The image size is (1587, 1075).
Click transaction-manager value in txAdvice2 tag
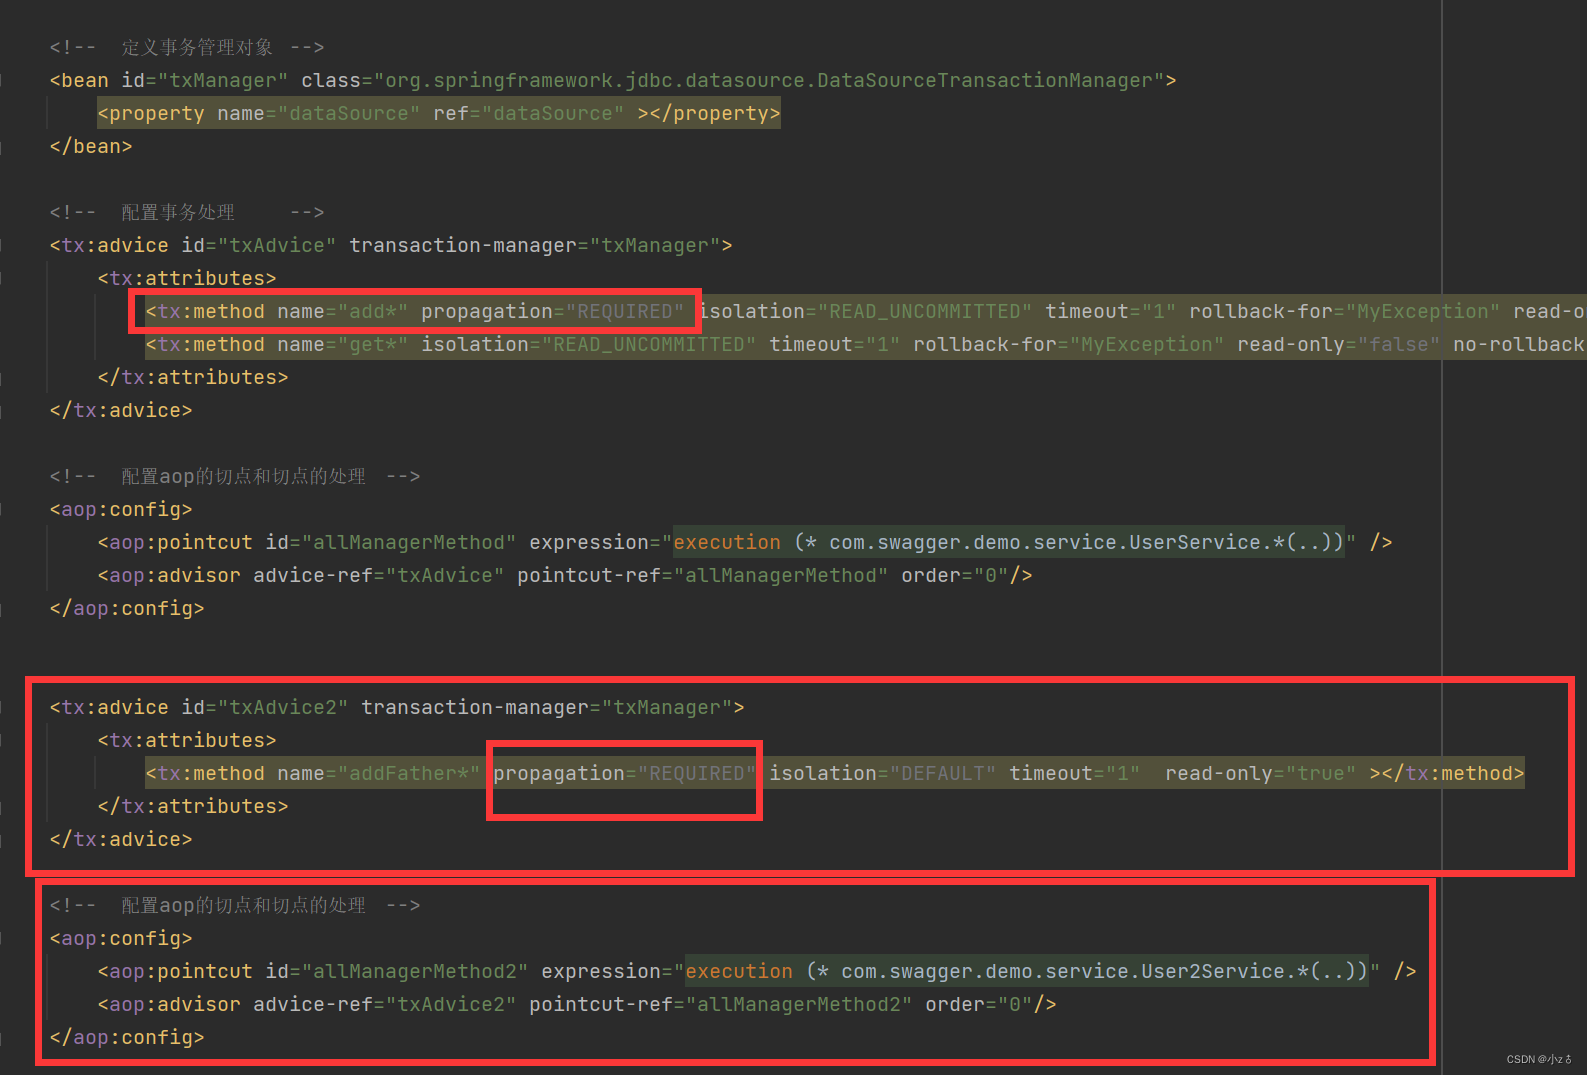click(667, 707)
